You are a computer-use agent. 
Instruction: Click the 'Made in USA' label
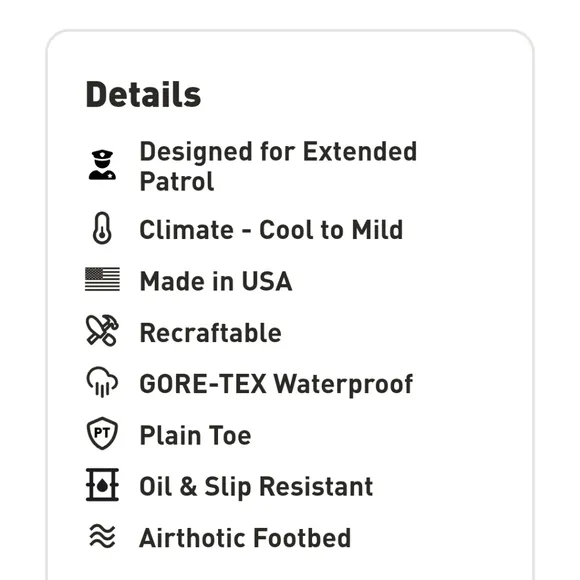coord(216,281)
